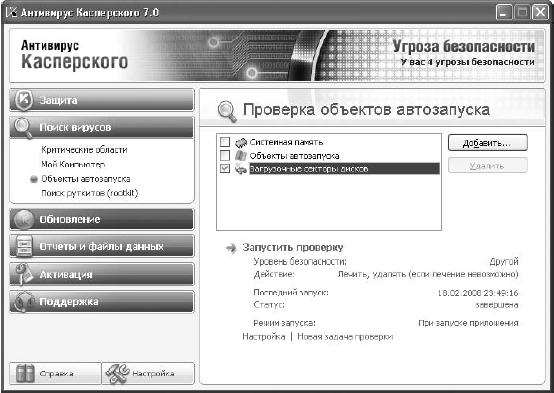Image resolution: width=554 pixels, height=393 pixels.
Task: Click the Kaspersky logo in the title bar
Action: tap(12, 13)
